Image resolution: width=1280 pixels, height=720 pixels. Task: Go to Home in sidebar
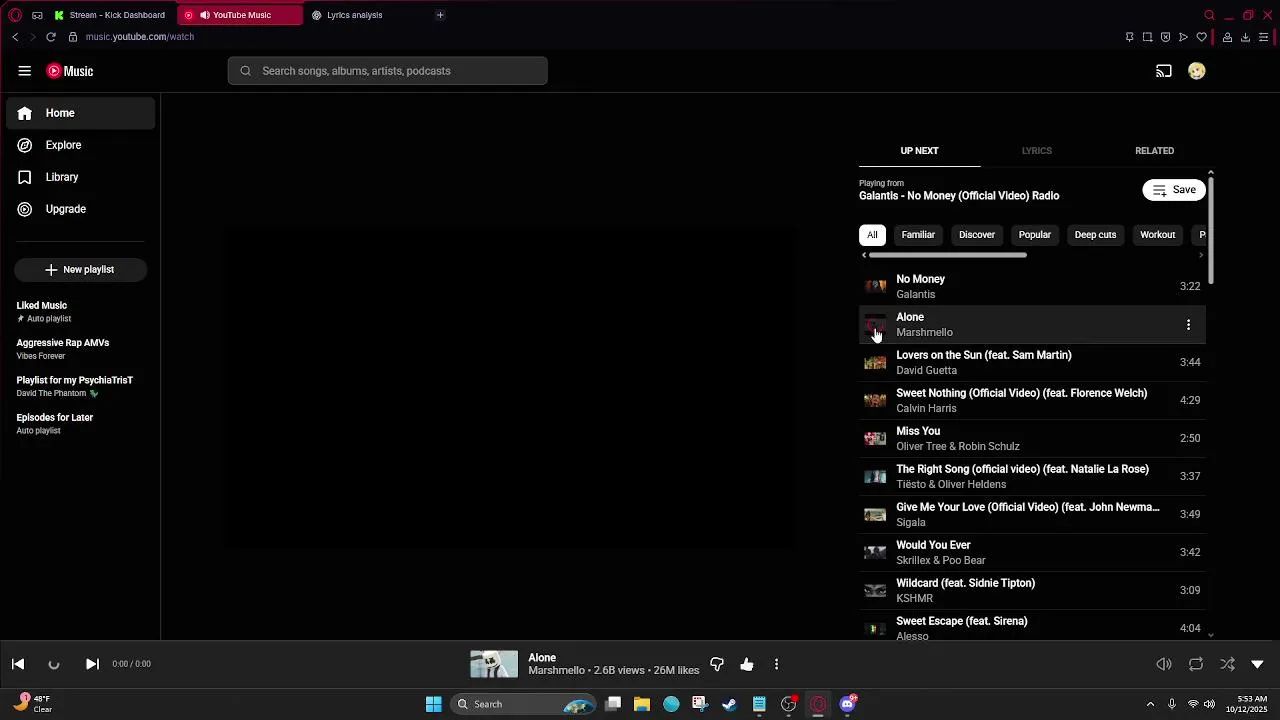pyautogui.click(x=81, y=113)
